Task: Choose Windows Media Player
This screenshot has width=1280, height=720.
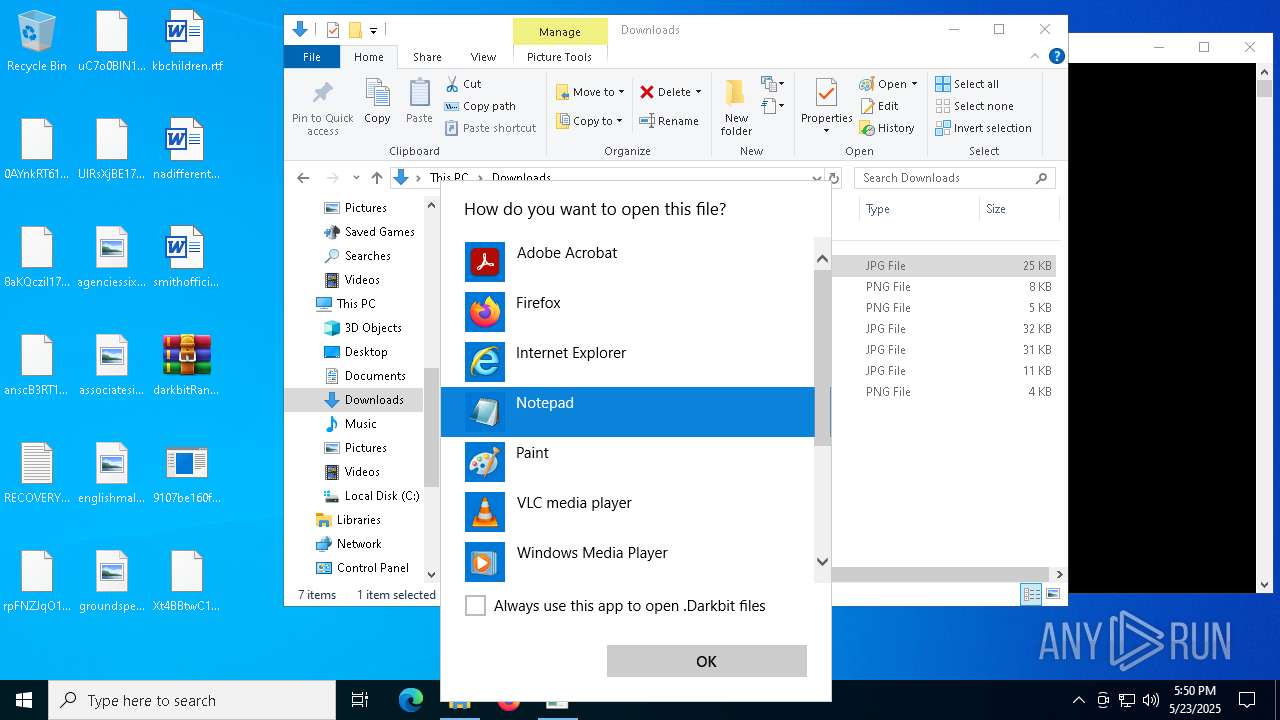Action: pyautogui.click(x=628, y=562)
